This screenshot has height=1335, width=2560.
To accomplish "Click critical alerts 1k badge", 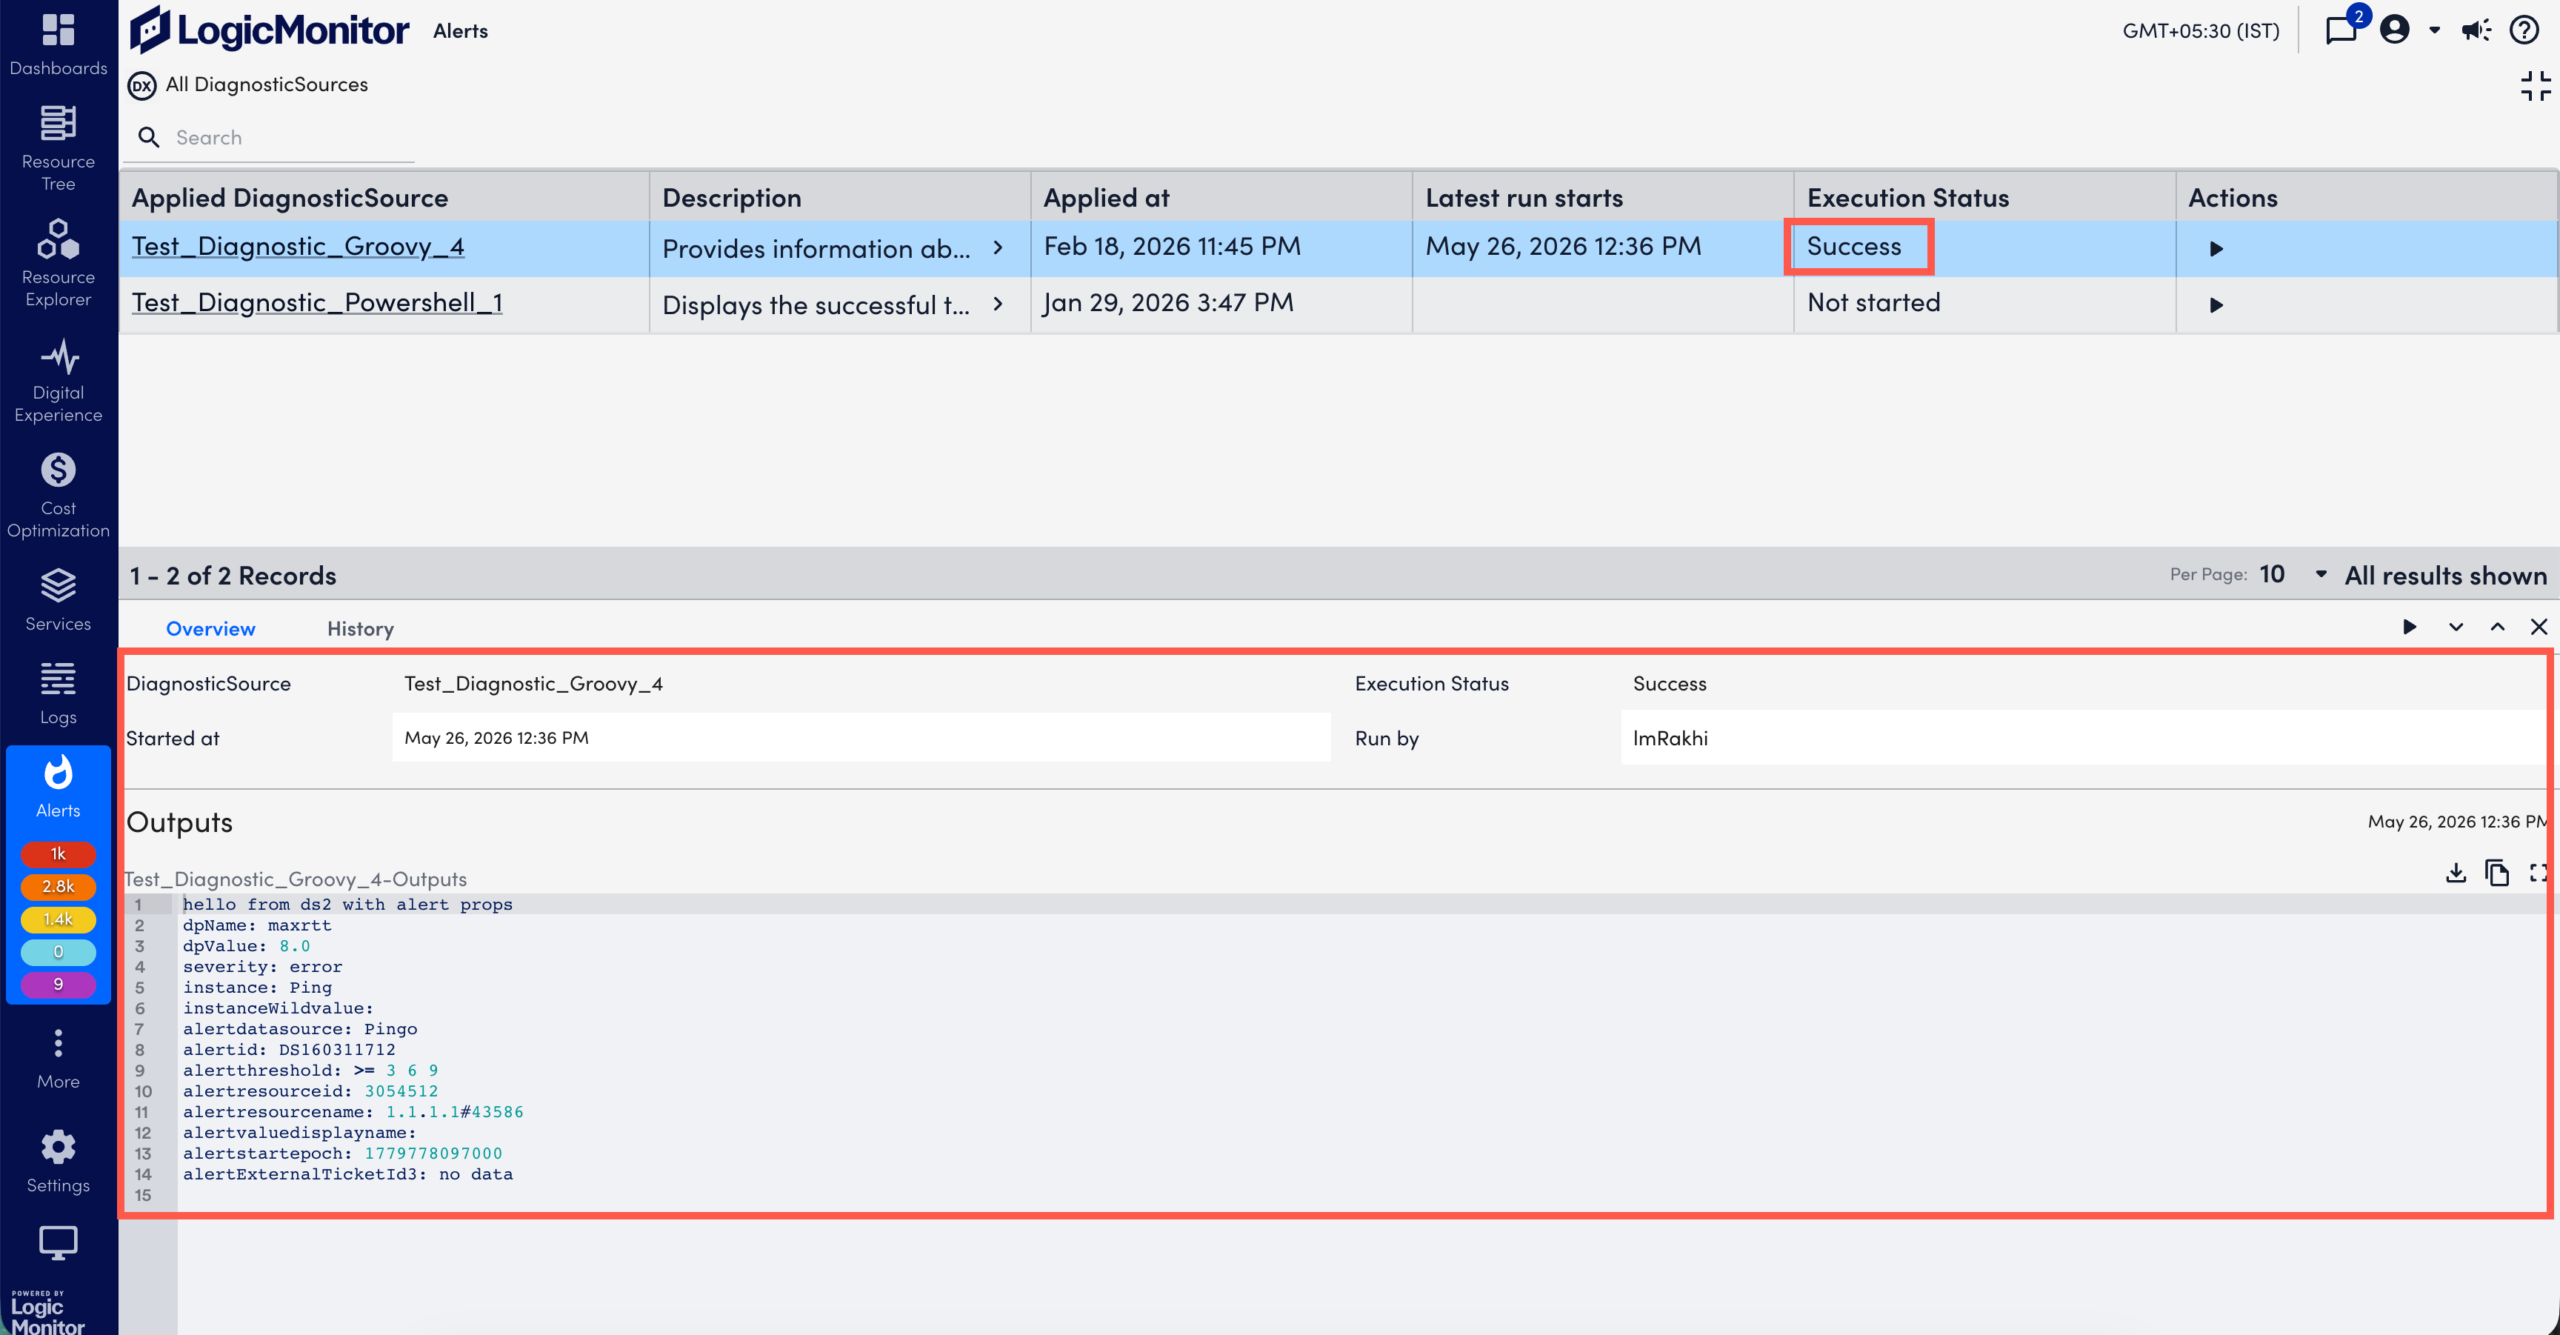I will [x=58, y=854].
